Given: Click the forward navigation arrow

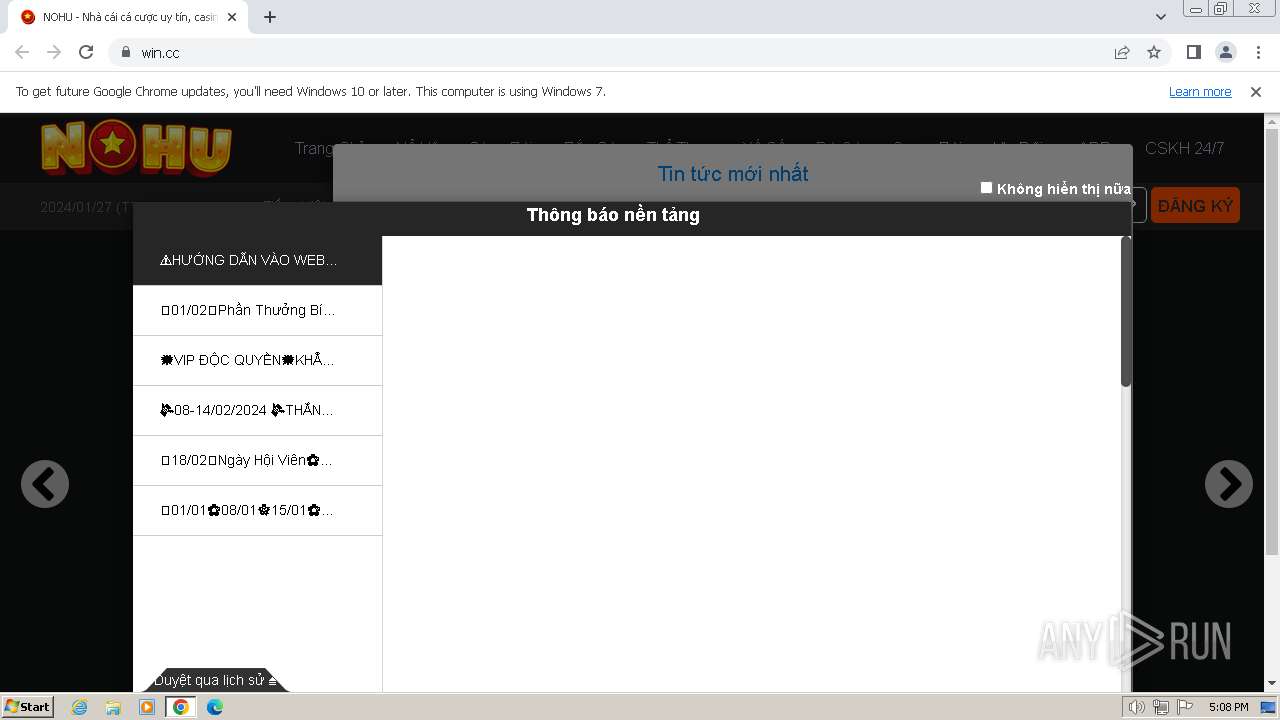Looking at the screenshot, I should tap(54, 52).
